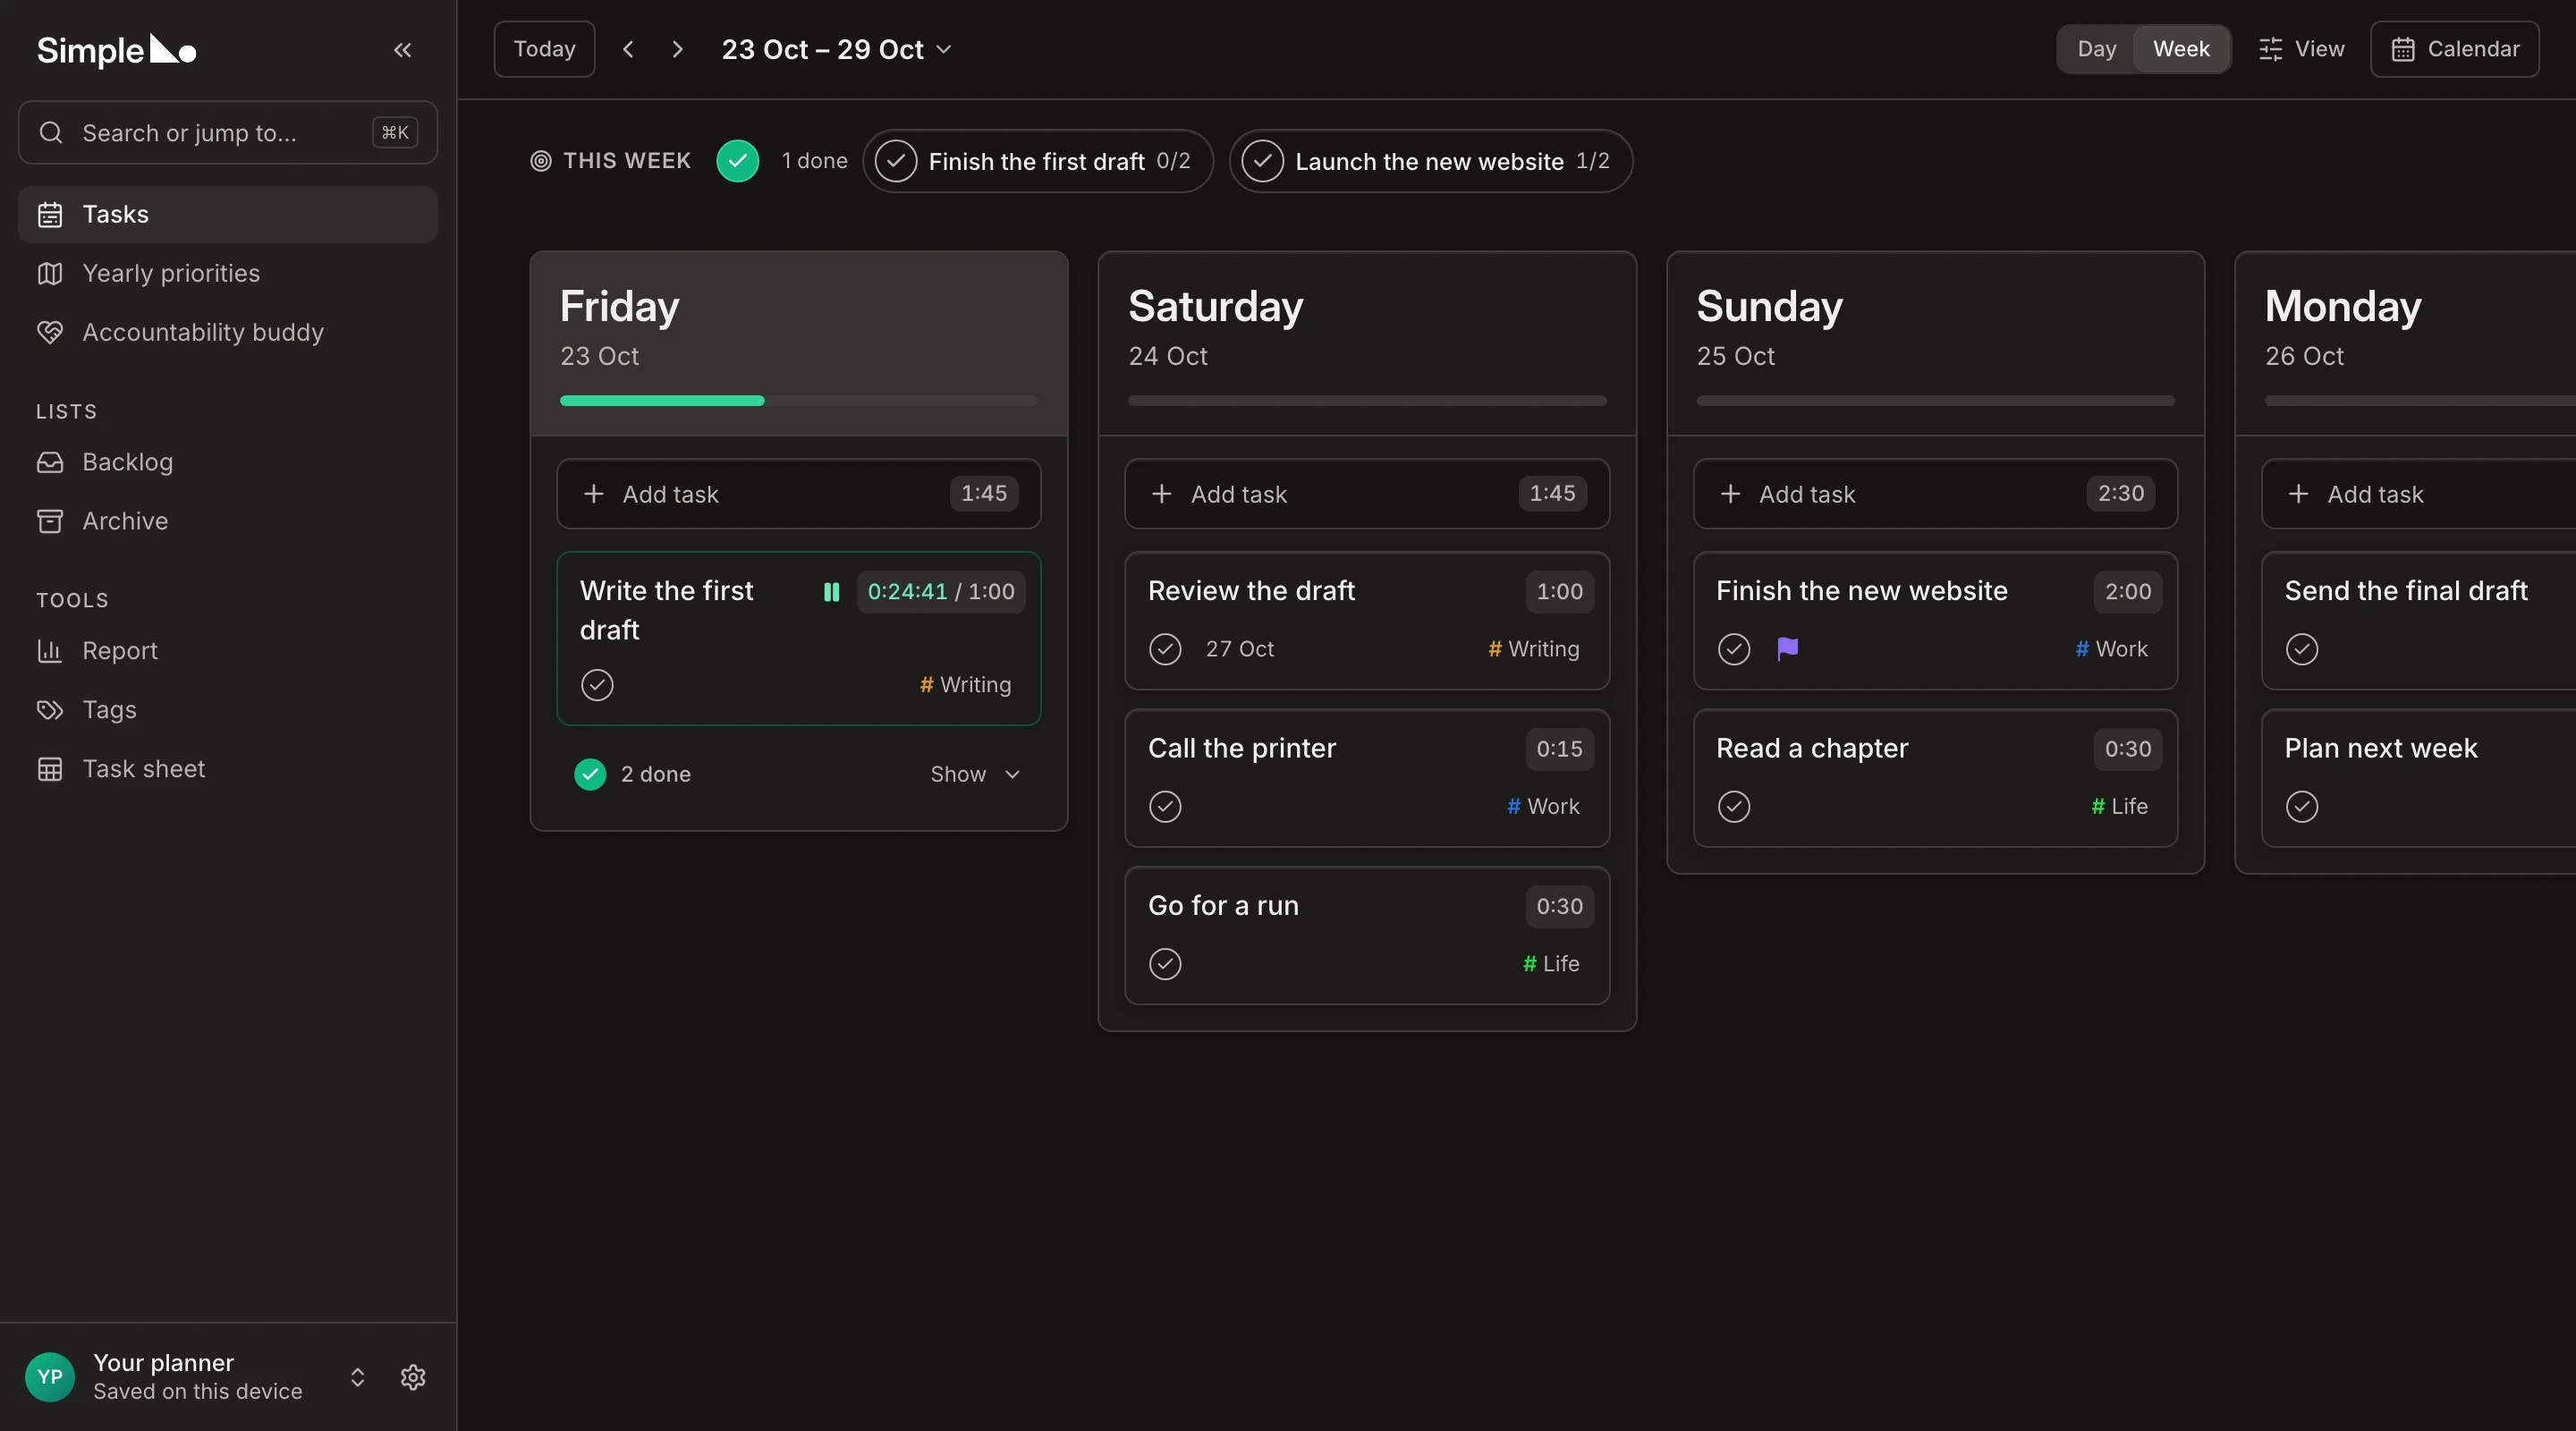Click the YP avatar
This screenshot has width=2576, height=1431.
[x=50, y=1377]
